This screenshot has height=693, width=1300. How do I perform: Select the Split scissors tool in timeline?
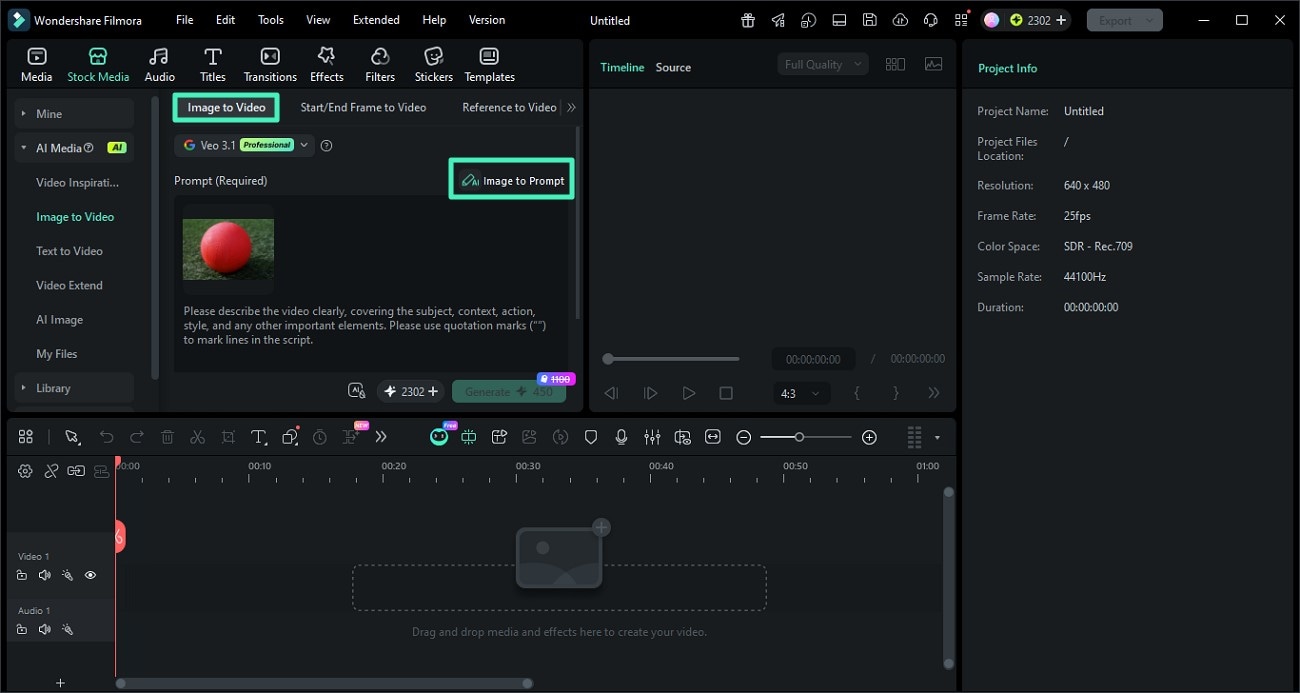tap(198, 437)
